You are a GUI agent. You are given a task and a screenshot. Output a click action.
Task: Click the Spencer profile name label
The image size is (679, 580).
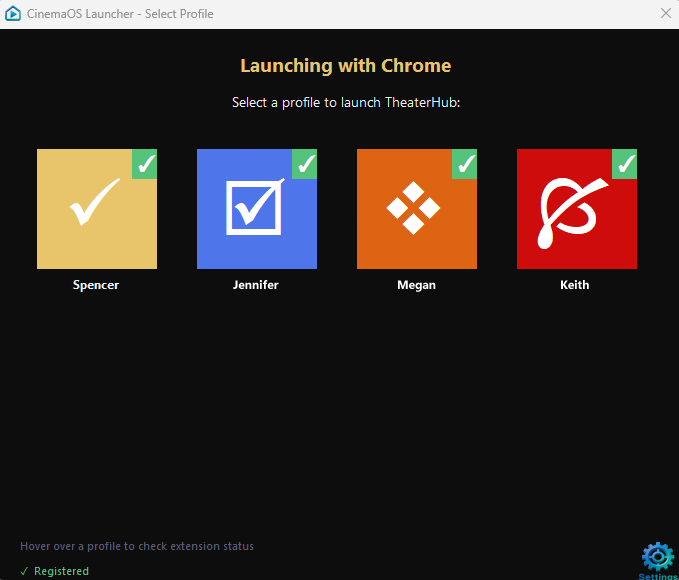pyautogui.click(x=96, y=285)
